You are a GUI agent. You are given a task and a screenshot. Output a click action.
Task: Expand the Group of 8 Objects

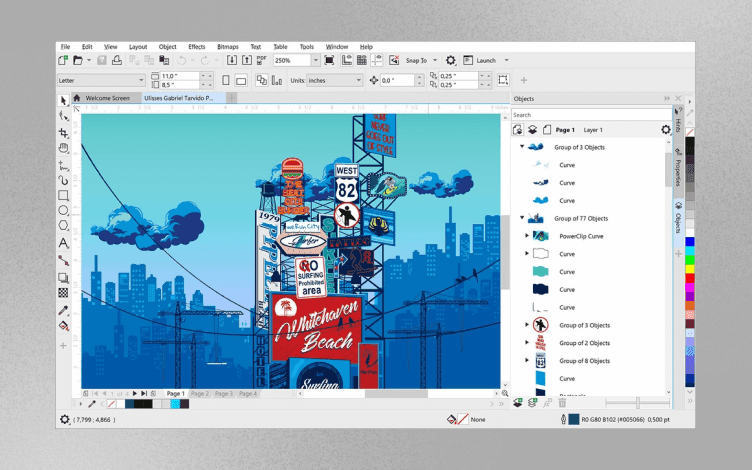point(527,360)
